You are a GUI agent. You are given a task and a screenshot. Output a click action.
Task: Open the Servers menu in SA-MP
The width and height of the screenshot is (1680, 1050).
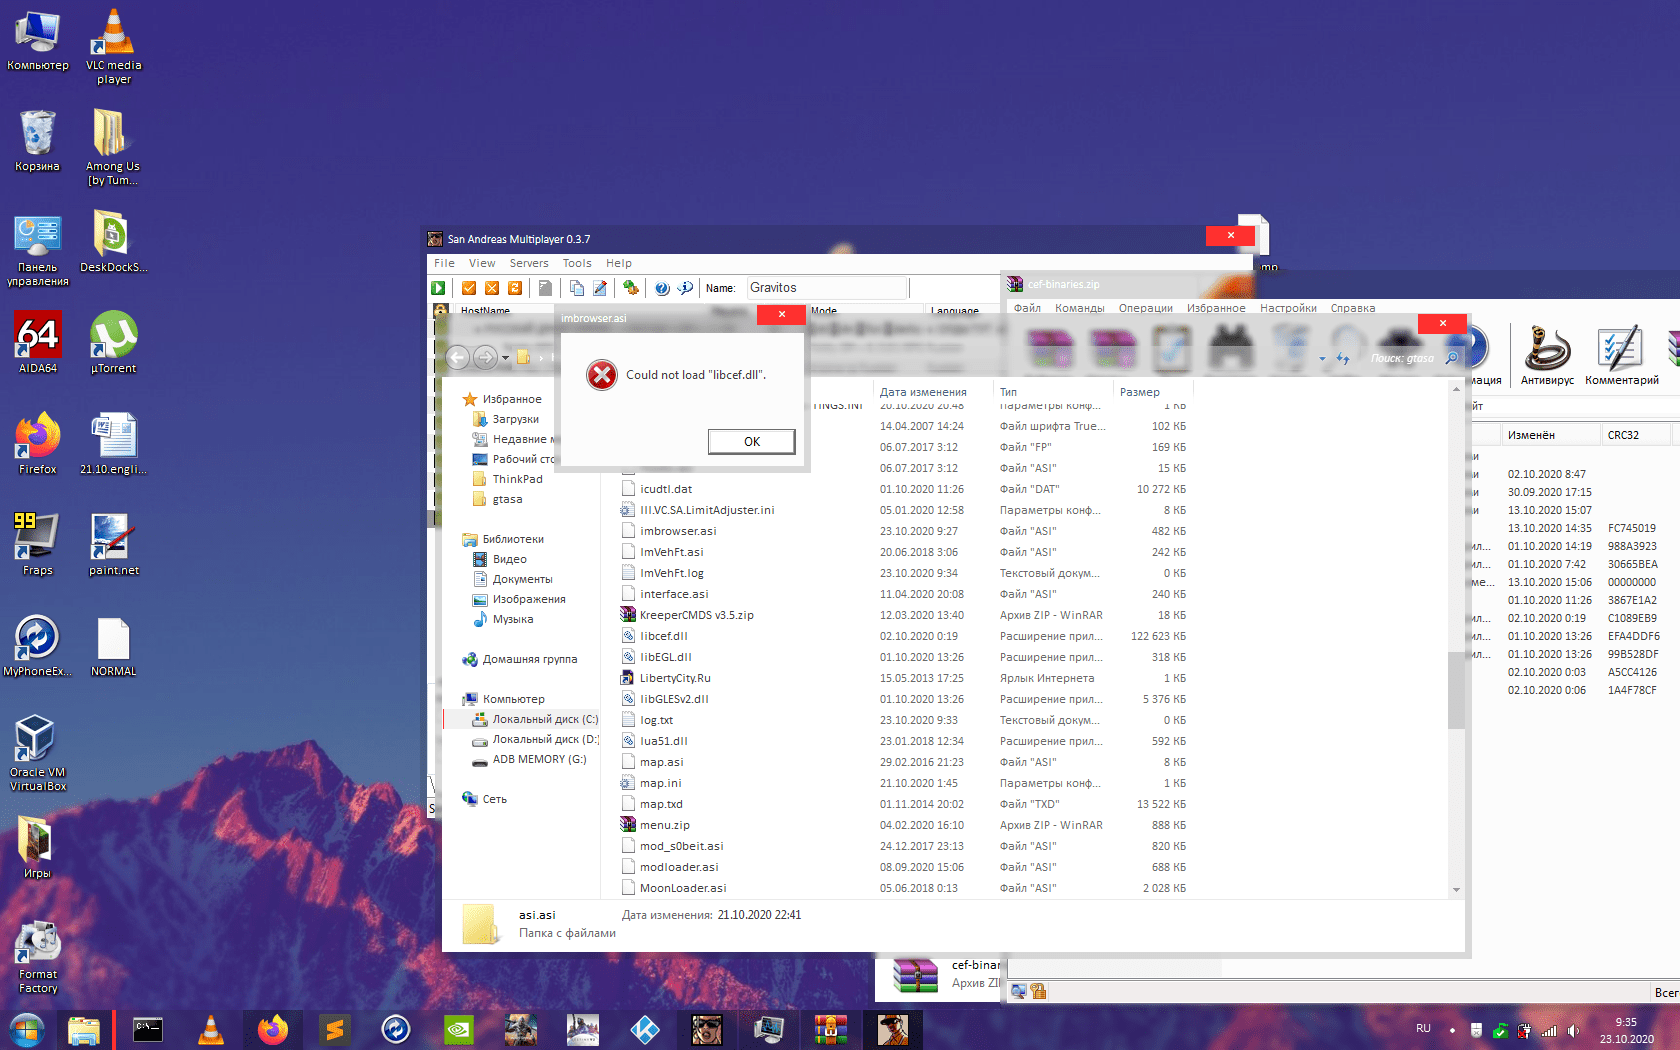tap(528, 263)
